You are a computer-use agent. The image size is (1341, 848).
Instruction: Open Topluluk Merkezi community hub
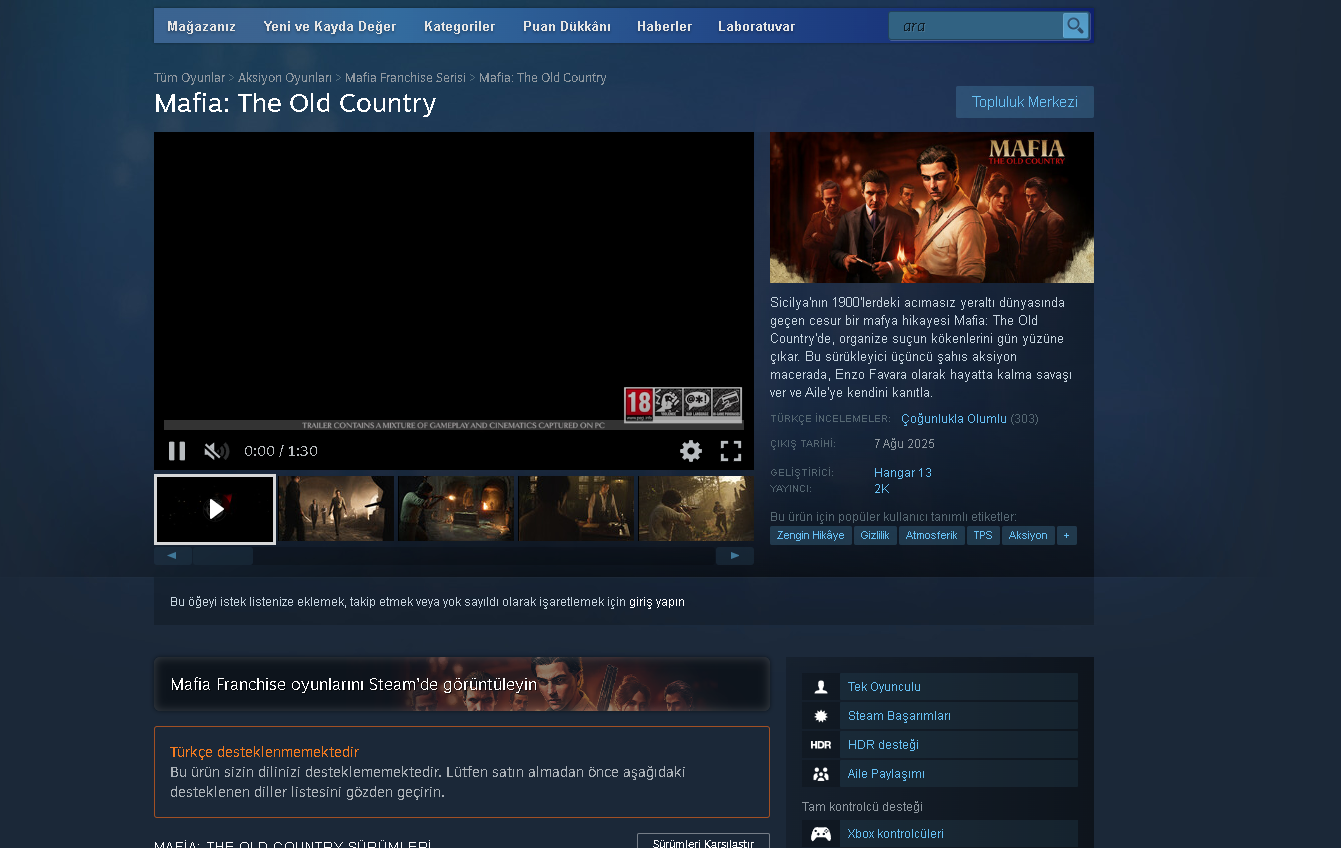(1025, 102)
